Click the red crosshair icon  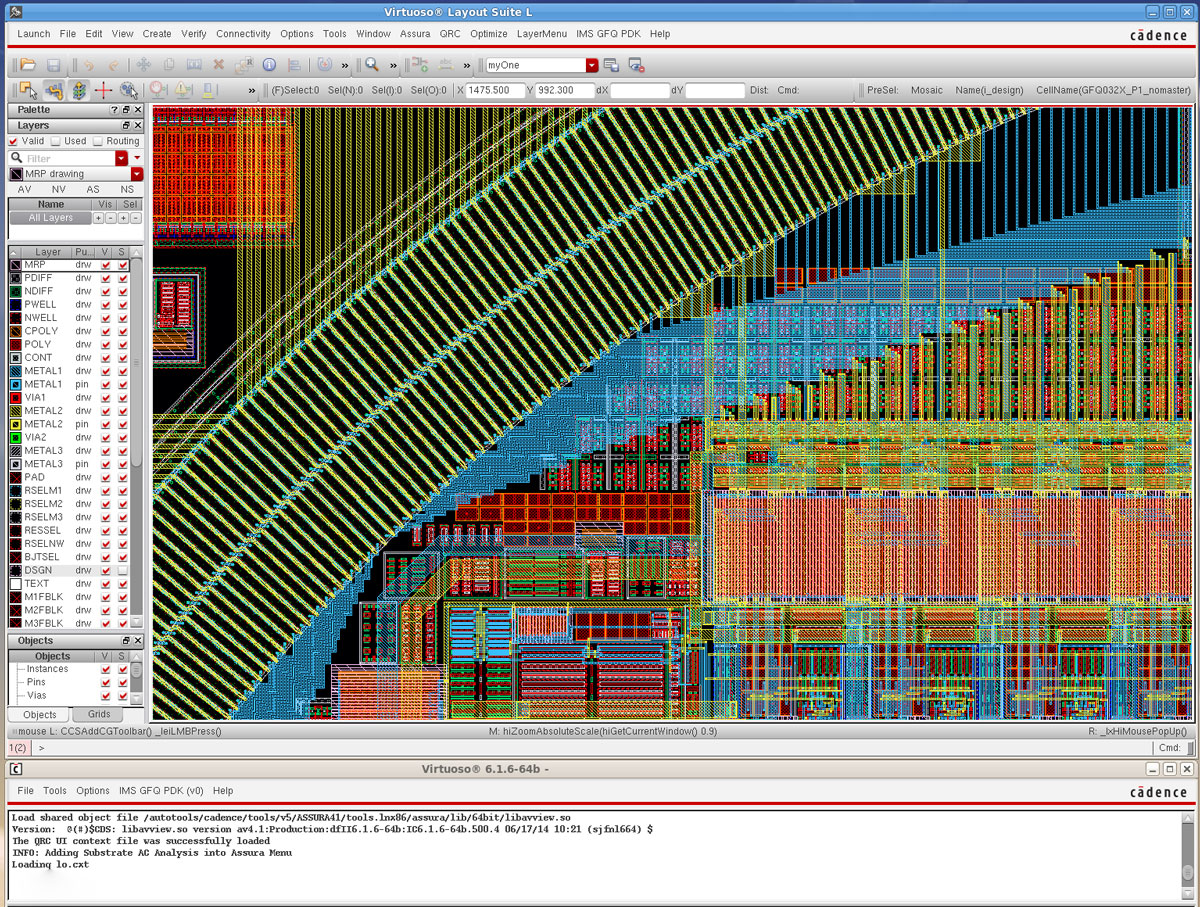tap(104, 90)
